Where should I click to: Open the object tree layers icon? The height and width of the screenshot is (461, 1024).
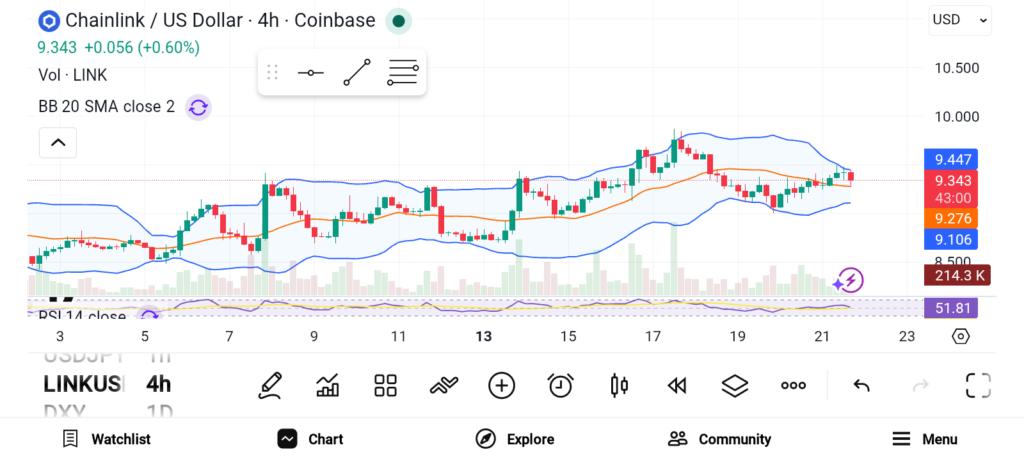pyautogui.click(x=735, y=385)
